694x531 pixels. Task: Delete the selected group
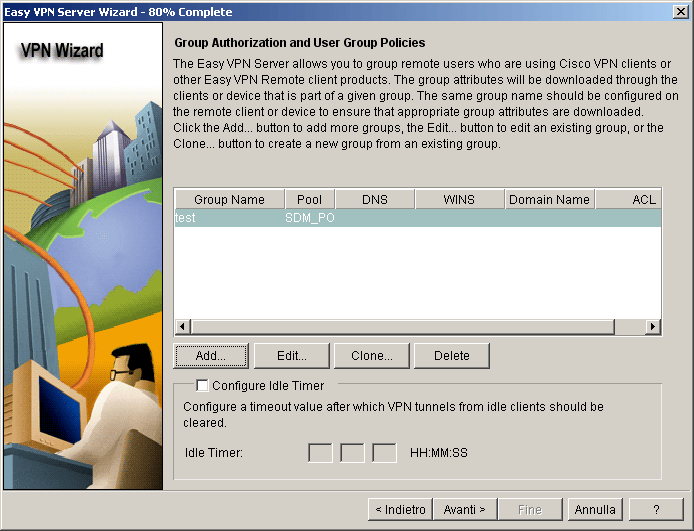click(x=451, y=356)
